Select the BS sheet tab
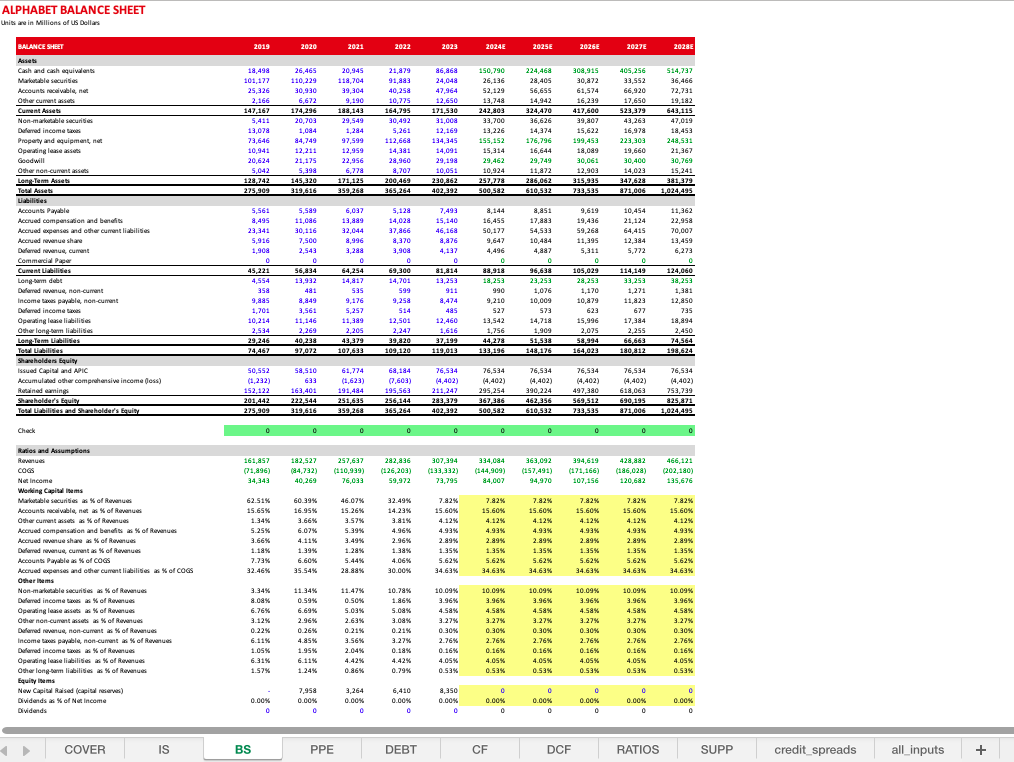 pos(243,749)
